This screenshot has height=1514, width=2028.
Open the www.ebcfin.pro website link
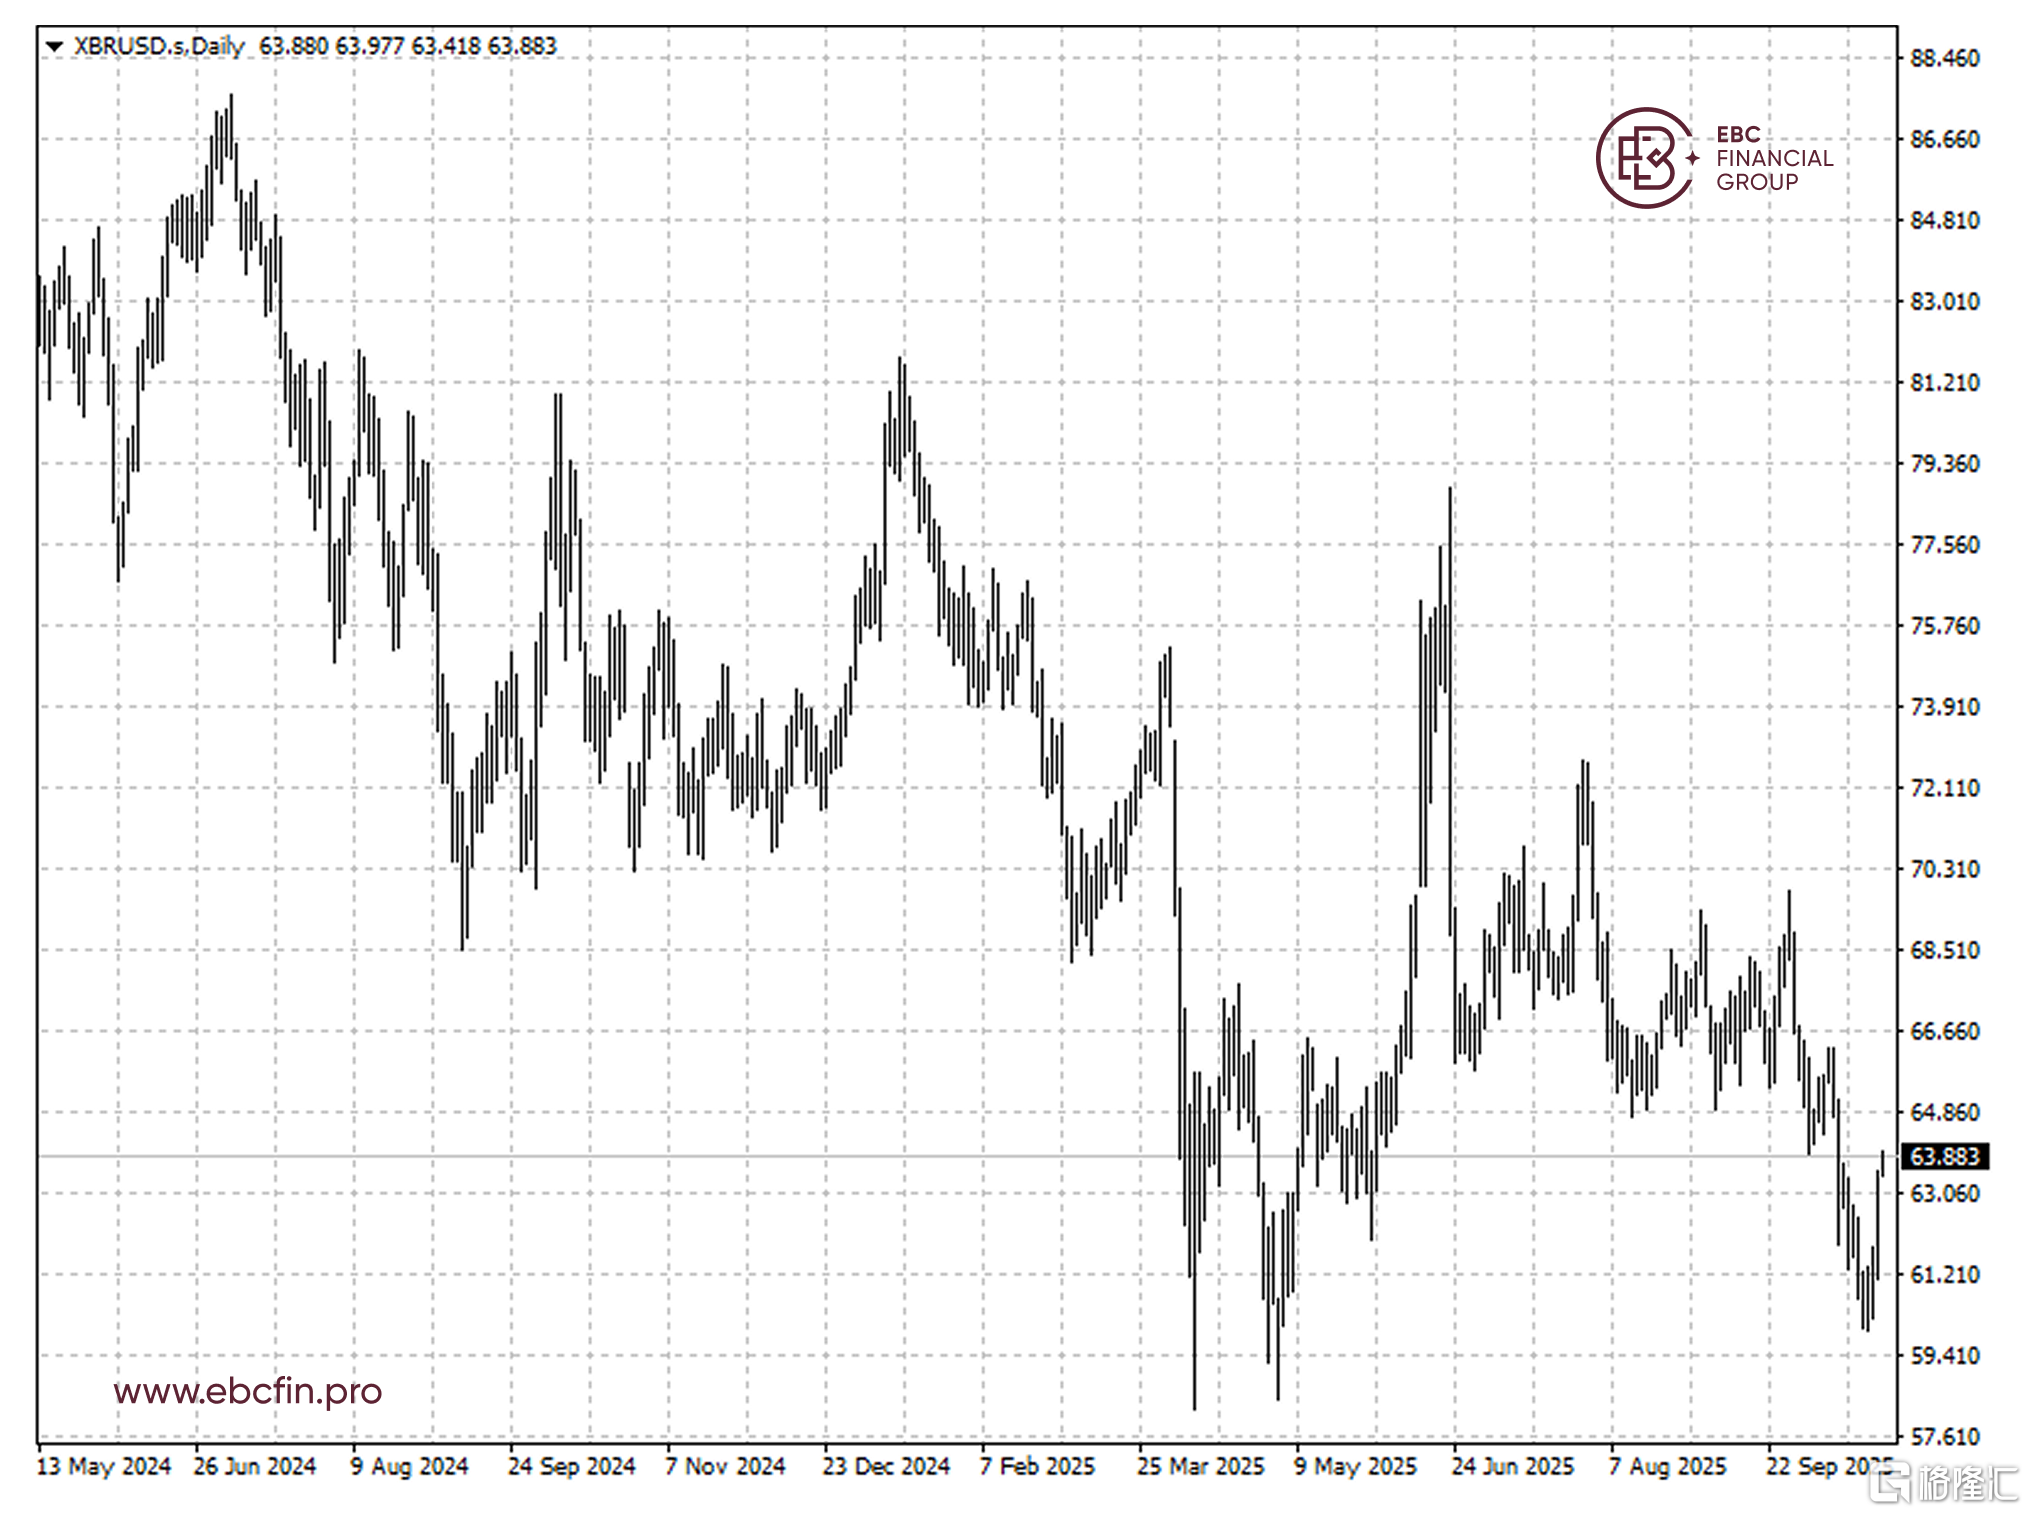coord(247,1390)
